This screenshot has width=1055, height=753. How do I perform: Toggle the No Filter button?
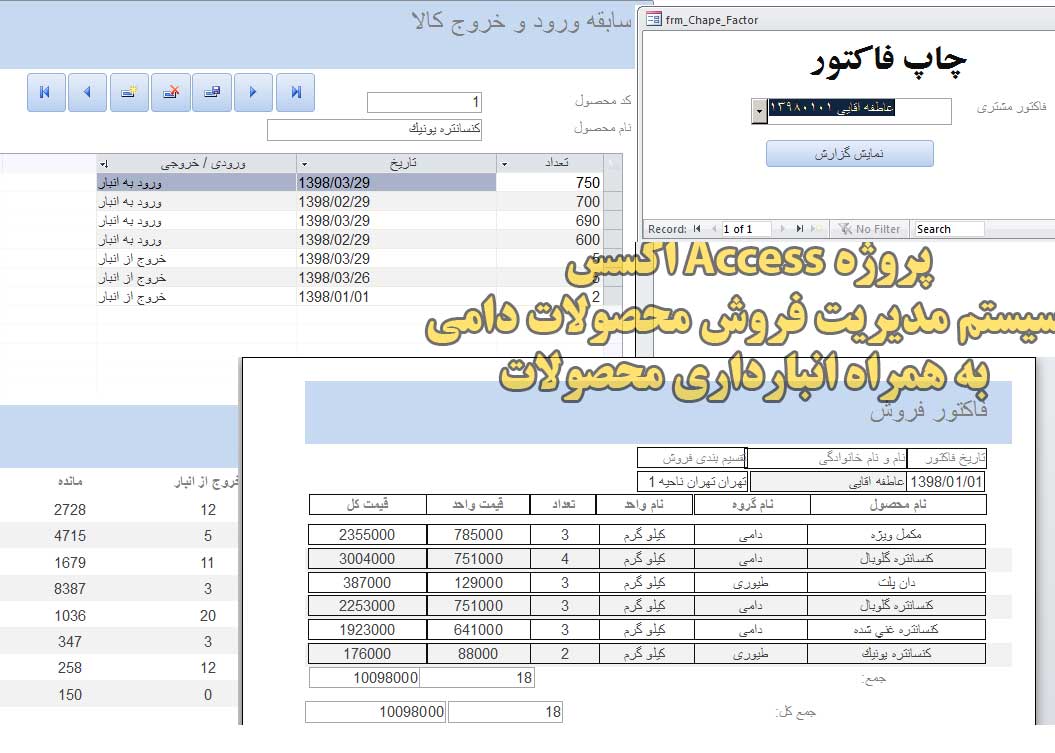(869, 229)
